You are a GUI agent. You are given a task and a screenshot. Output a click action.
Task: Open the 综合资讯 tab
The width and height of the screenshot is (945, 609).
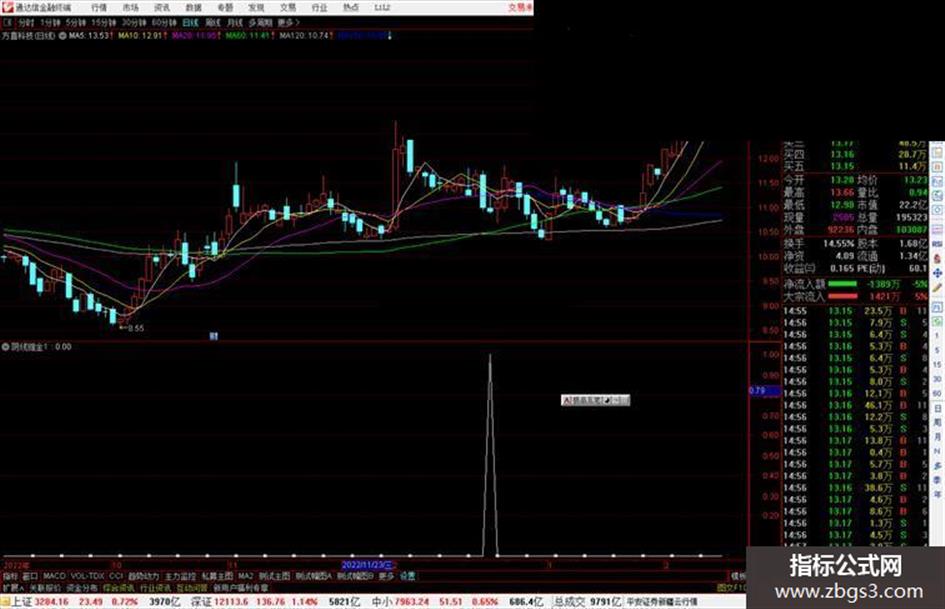(118, 587)
